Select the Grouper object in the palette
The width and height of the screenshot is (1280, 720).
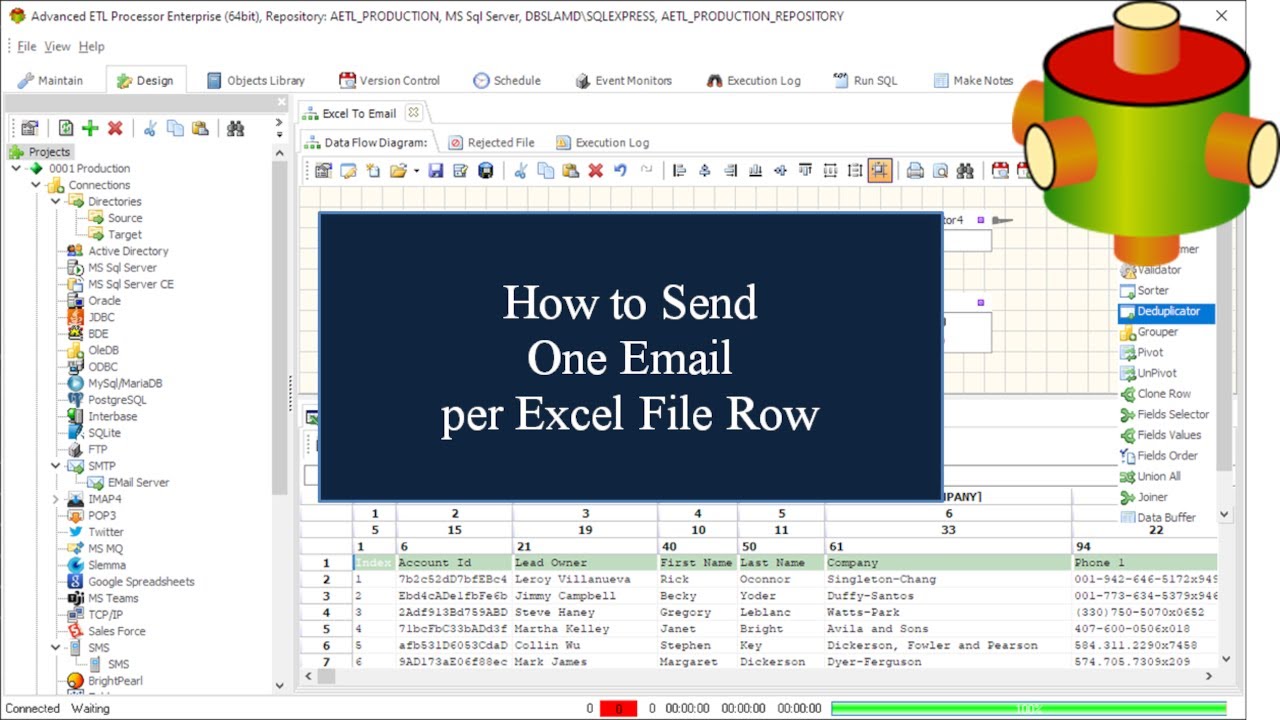[1157, 332]
